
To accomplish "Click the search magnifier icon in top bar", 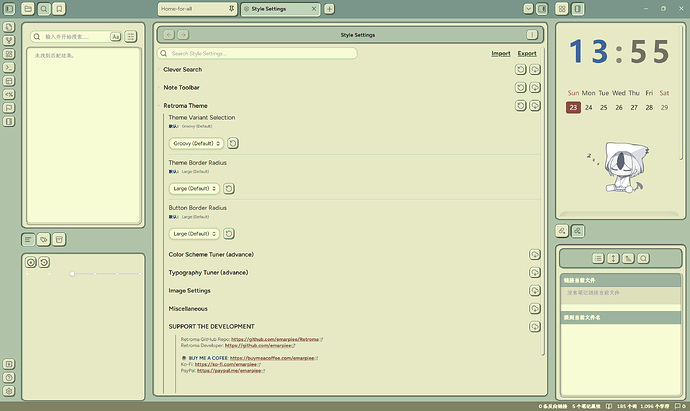I will click(x=44, y=9).
